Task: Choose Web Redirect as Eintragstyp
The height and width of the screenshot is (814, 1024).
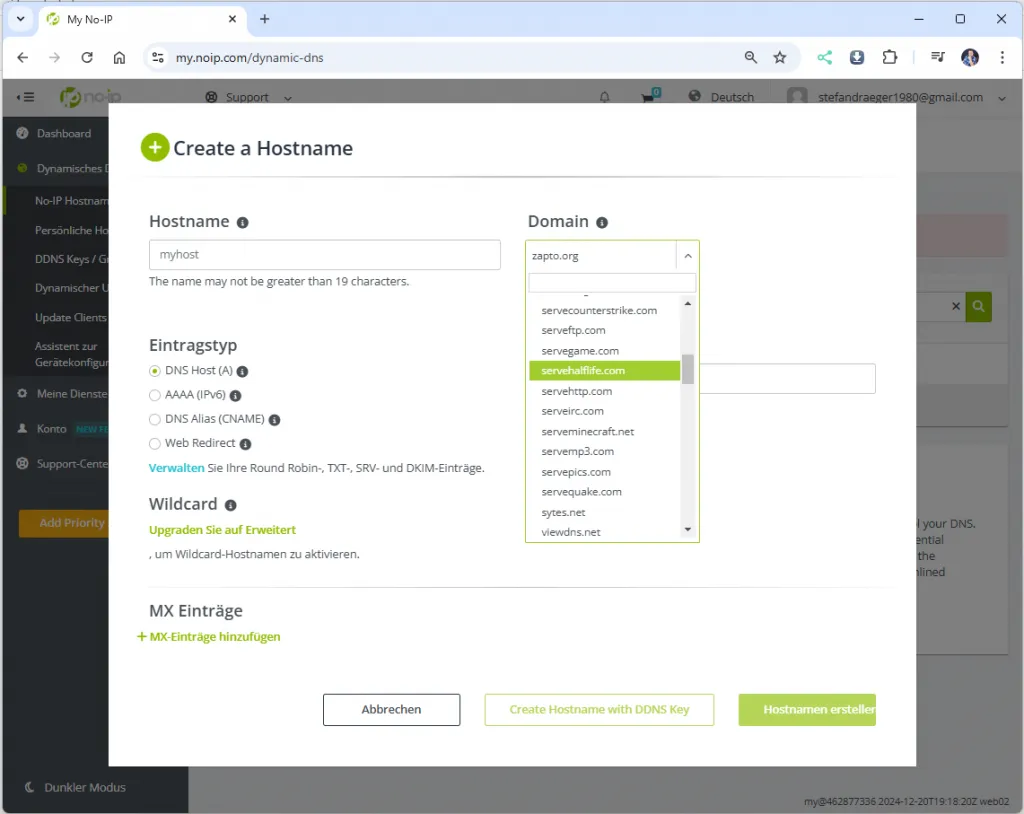Action: pos(155,443)
